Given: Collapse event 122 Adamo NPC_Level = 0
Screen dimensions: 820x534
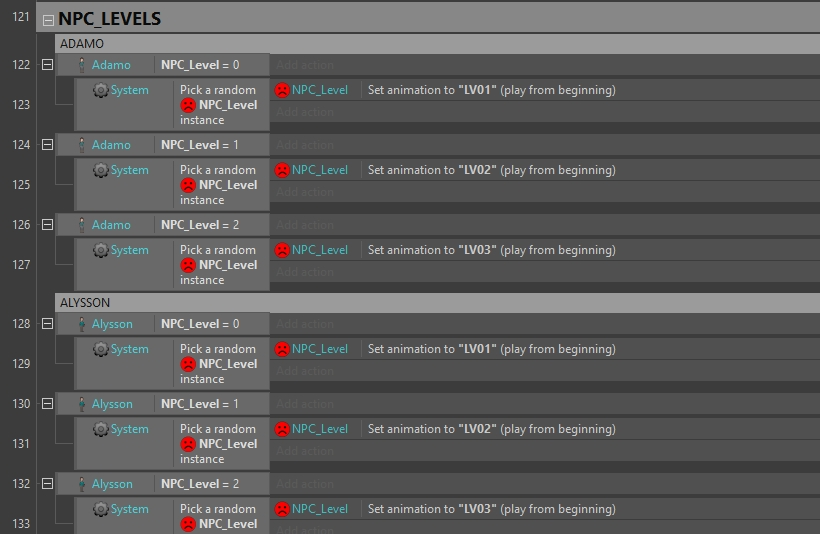Looking at the screenshot, I should click(48, 65).
